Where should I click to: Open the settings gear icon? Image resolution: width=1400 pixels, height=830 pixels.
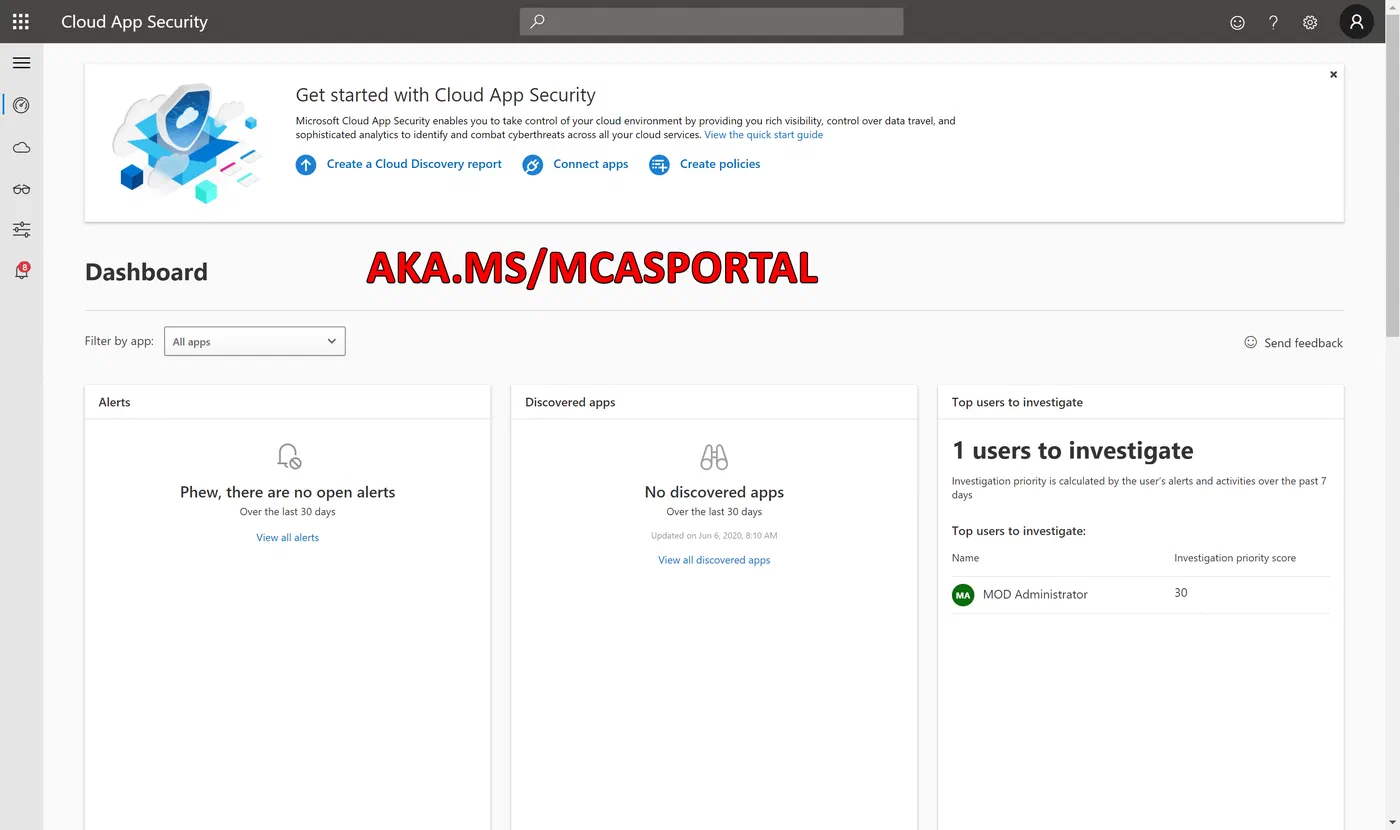point(1310,22)
